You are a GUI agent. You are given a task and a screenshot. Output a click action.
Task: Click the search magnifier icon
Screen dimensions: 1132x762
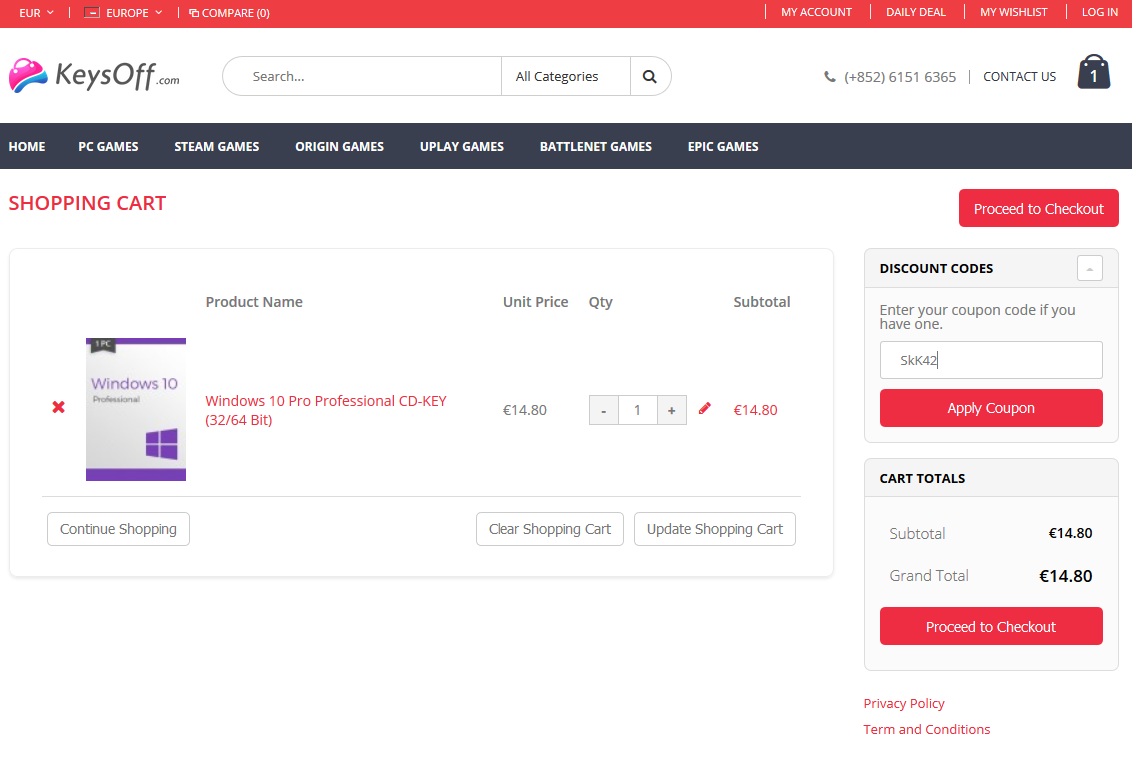(650, 77)
